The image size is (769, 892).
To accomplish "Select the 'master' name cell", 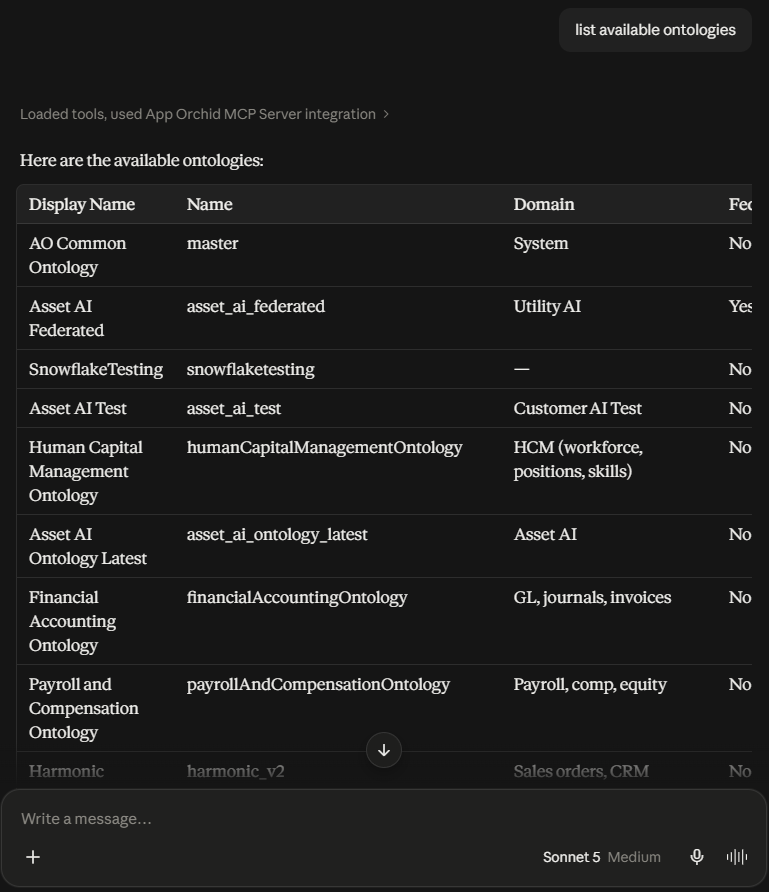I will click(213, 243).
